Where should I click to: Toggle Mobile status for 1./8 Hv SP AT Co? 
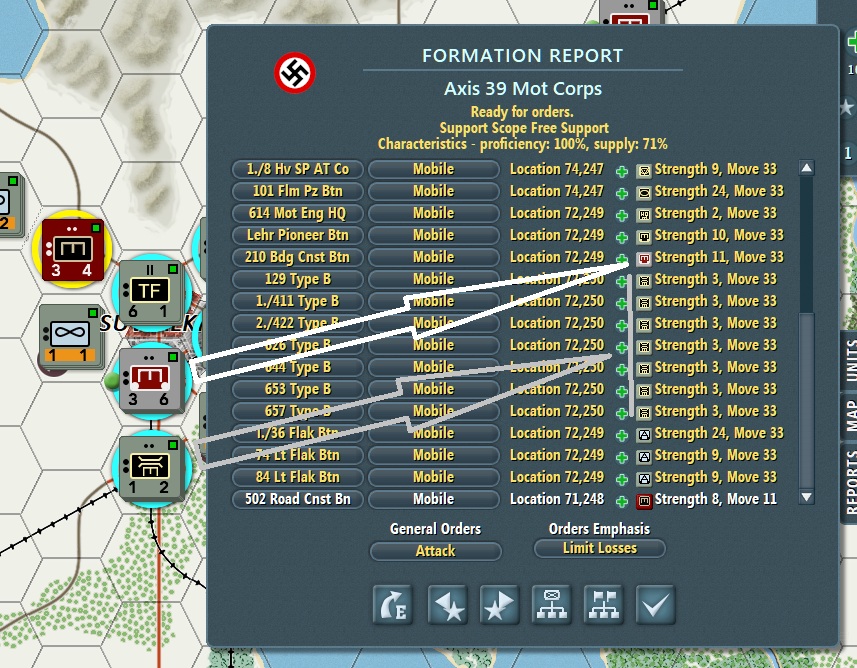pos(433,169)
